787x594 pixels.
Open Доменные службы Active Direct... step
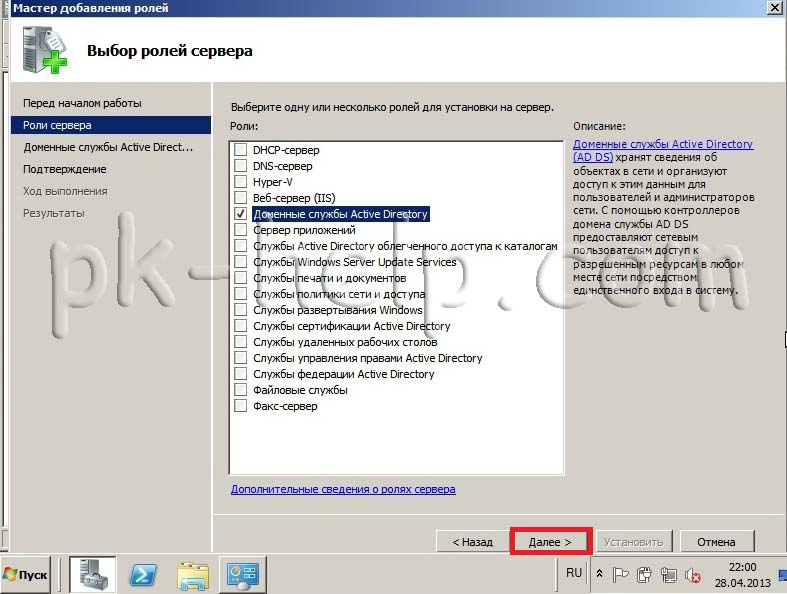coord(108,147)
